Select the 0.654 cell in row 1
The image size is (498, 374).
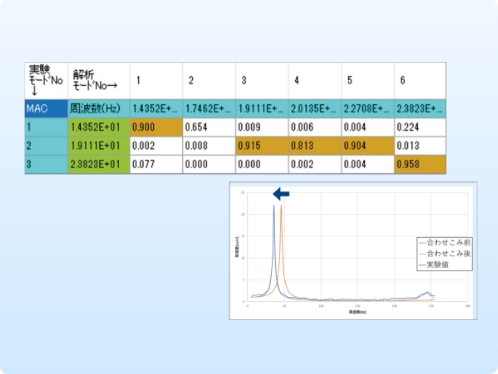[x=209, y=127]
